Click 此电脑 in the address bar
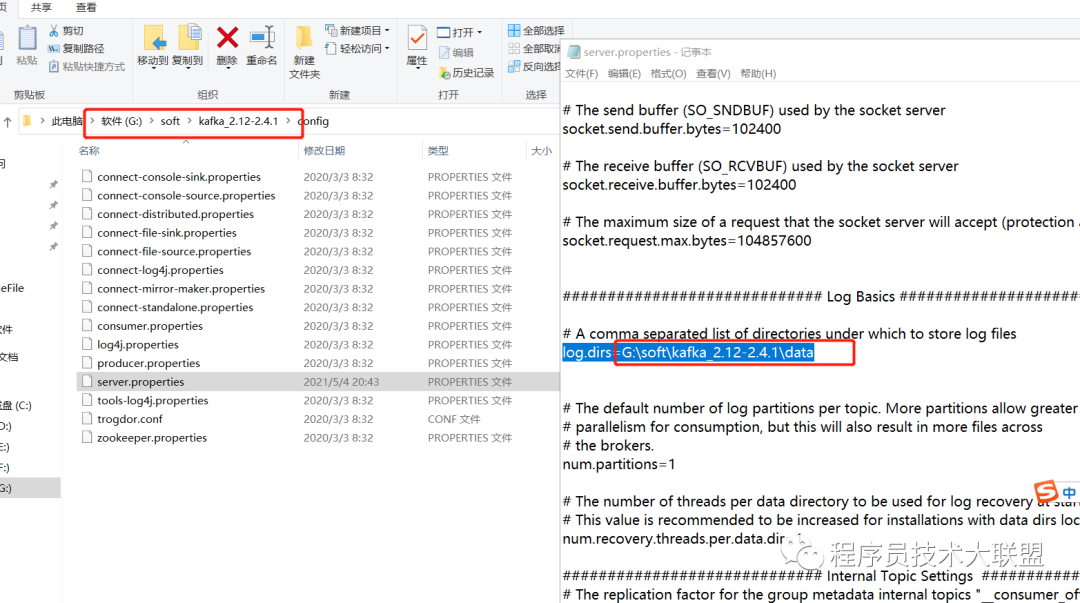The width and height of the screenshot is (1080, 603). point(67,121)
